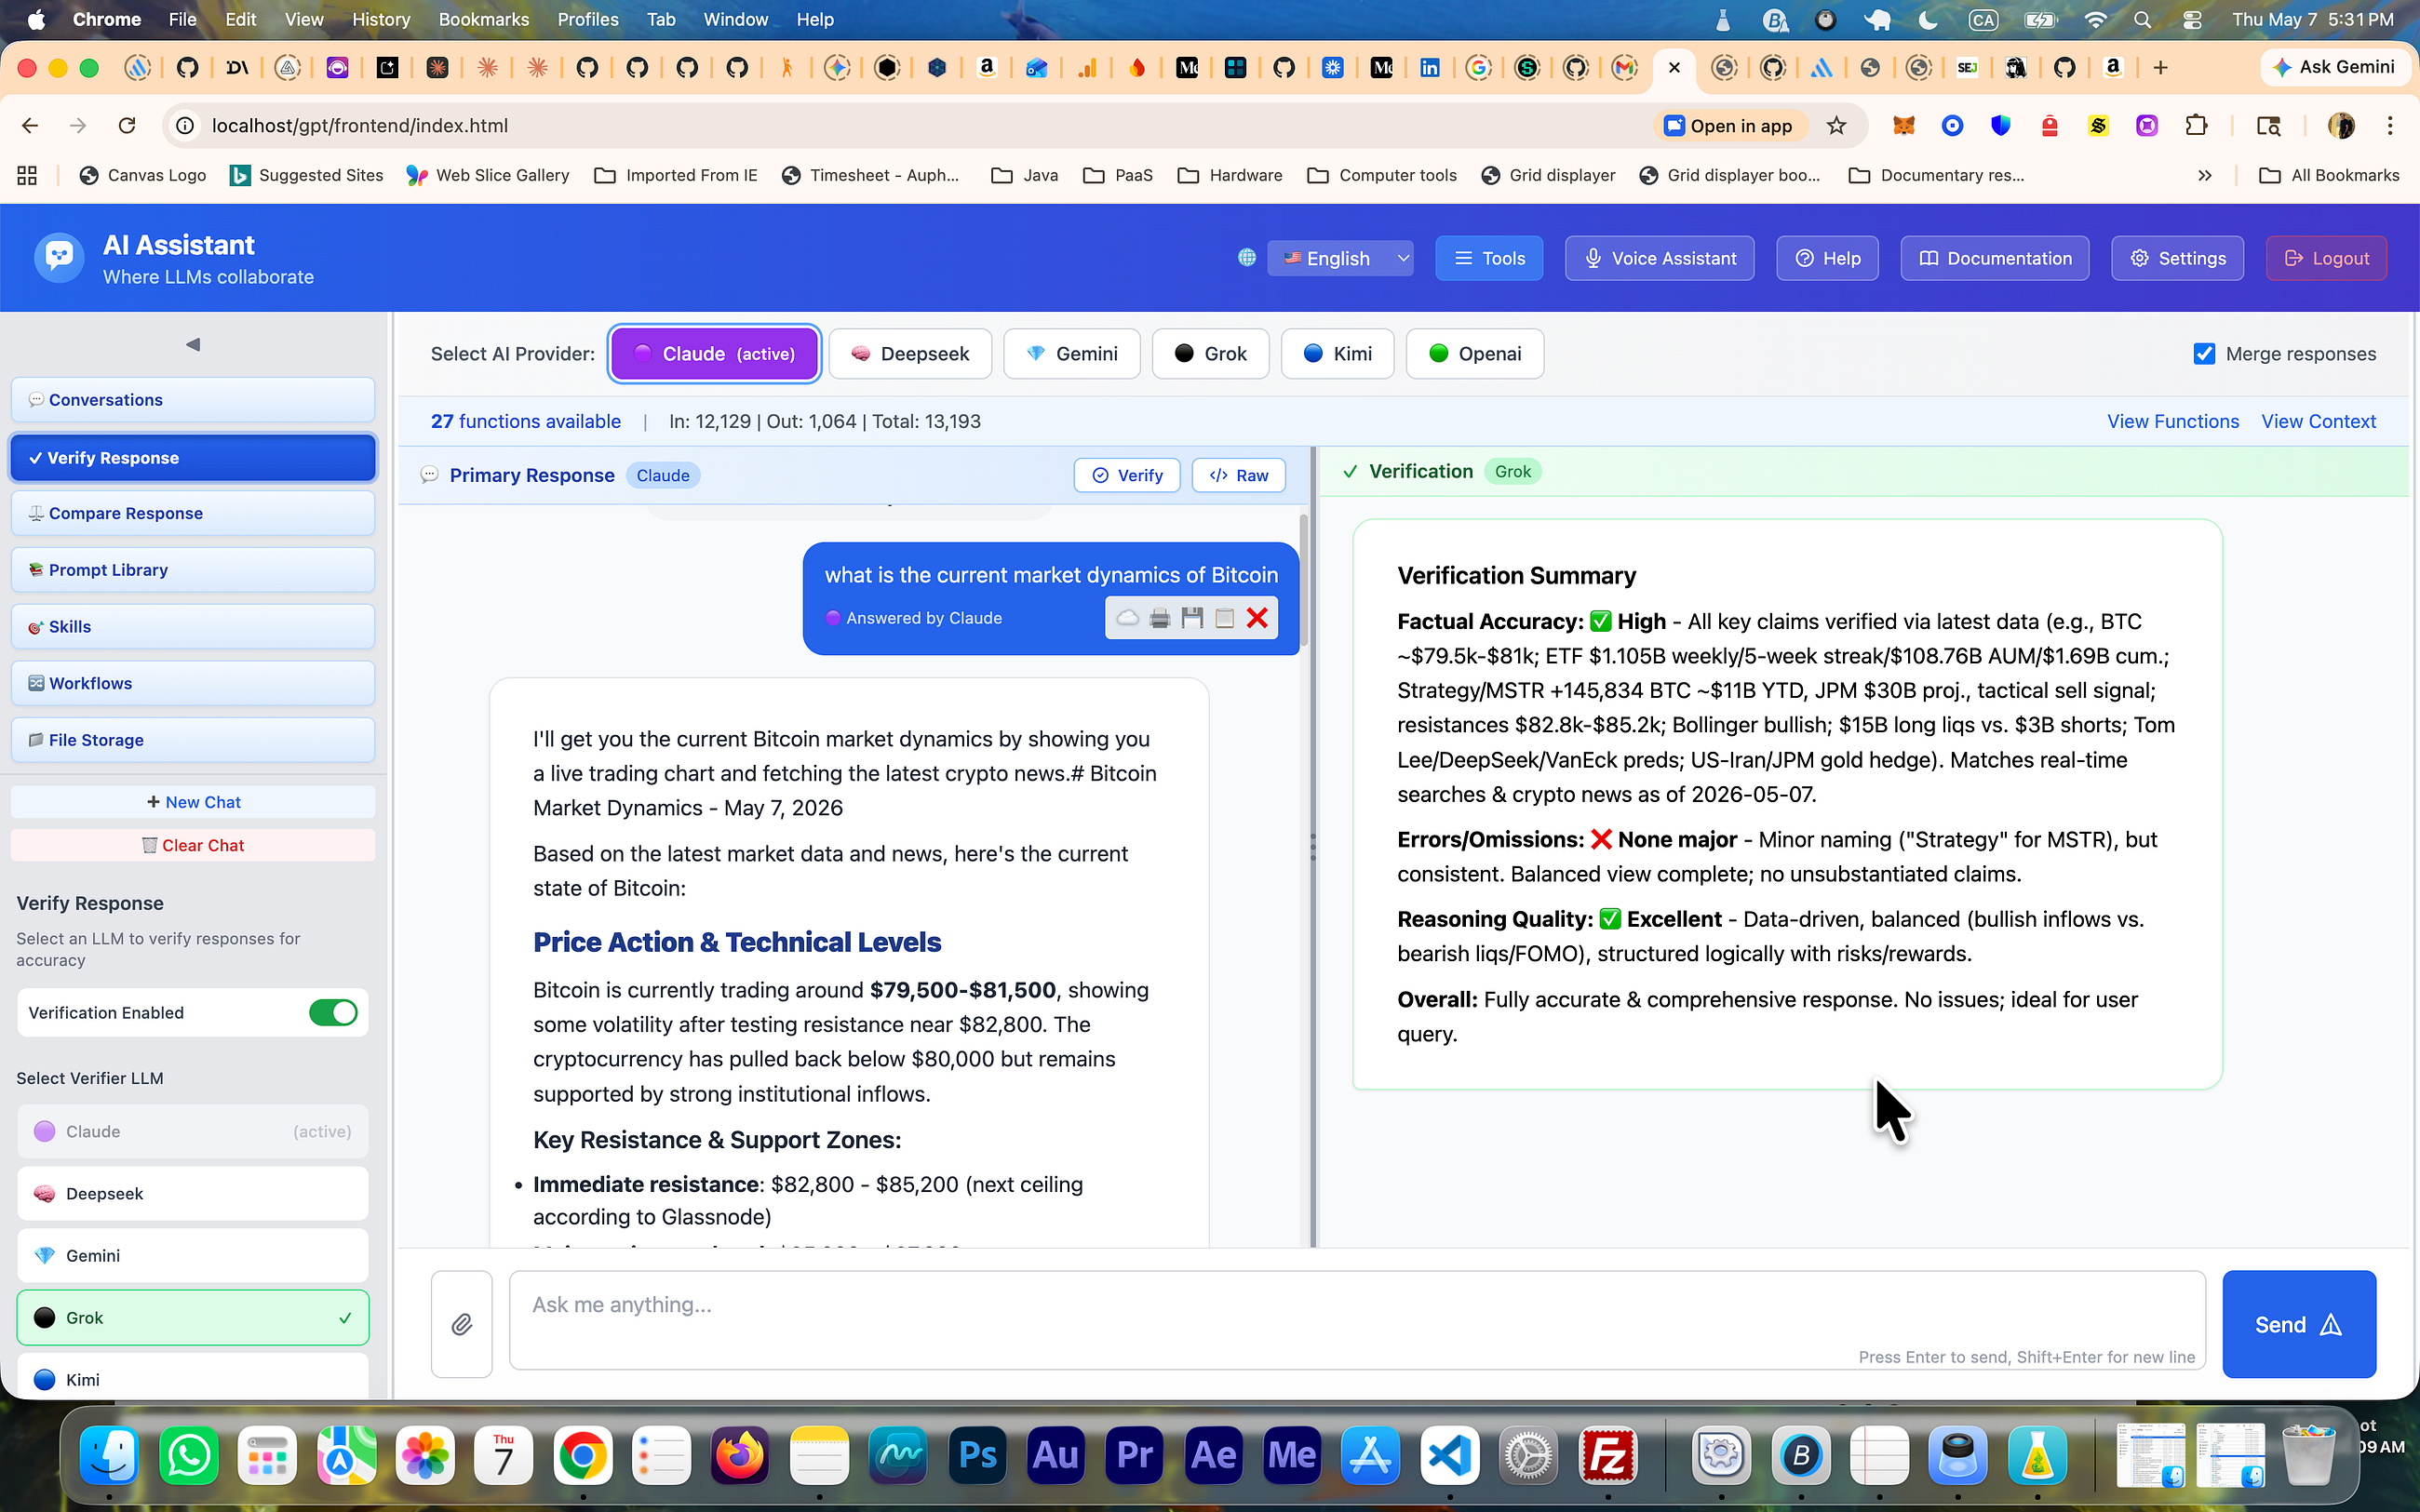Copy the message using the clipboard icon
The image size is (2420, 1512).
[1224, 618]
